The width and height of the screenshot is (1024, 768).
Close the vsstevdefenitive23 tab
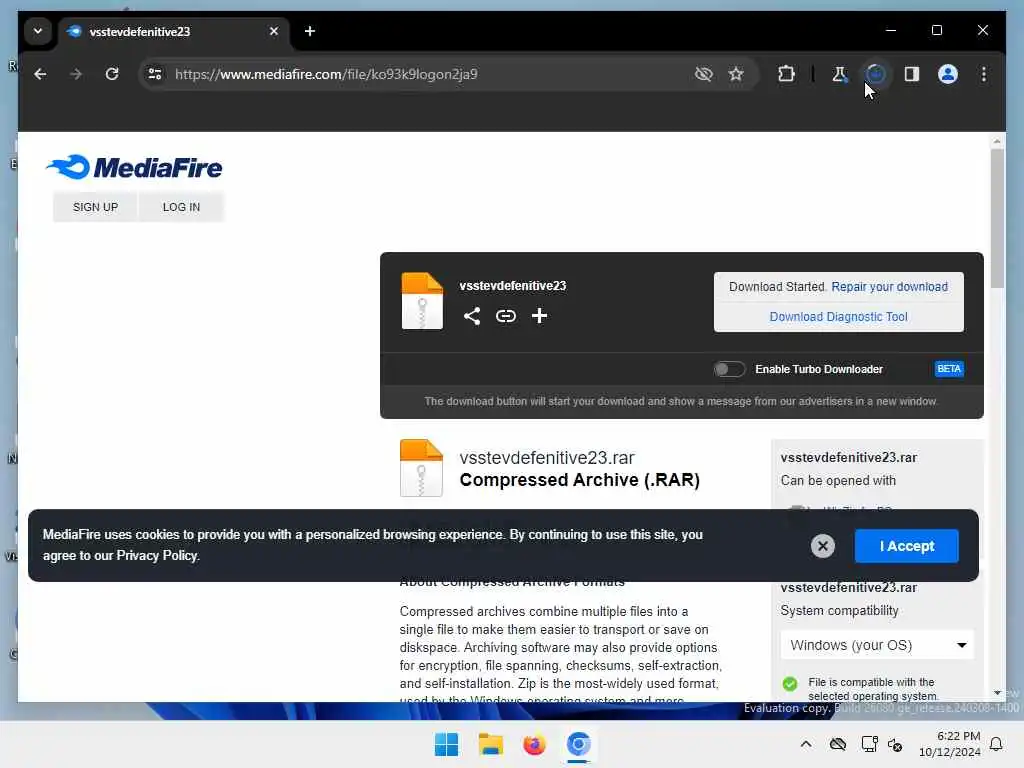[274, 31]
